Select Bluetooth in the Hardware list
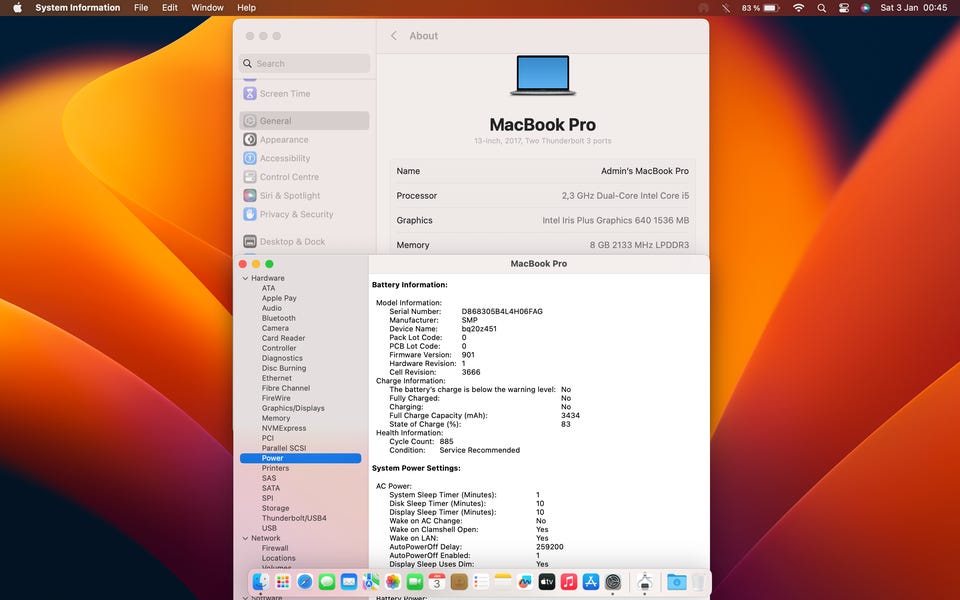 coord(278,318)
